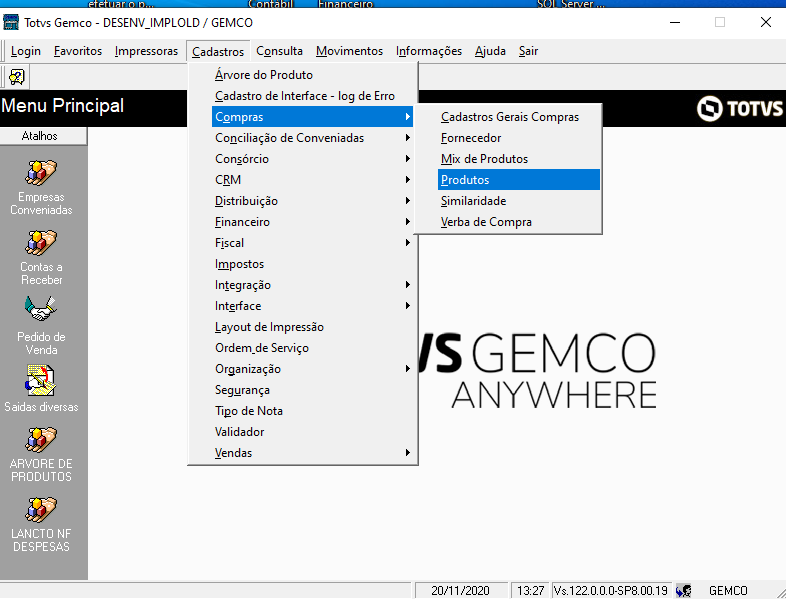Select Árvore do Produto in Cadastros menu

tap(302, 75)
